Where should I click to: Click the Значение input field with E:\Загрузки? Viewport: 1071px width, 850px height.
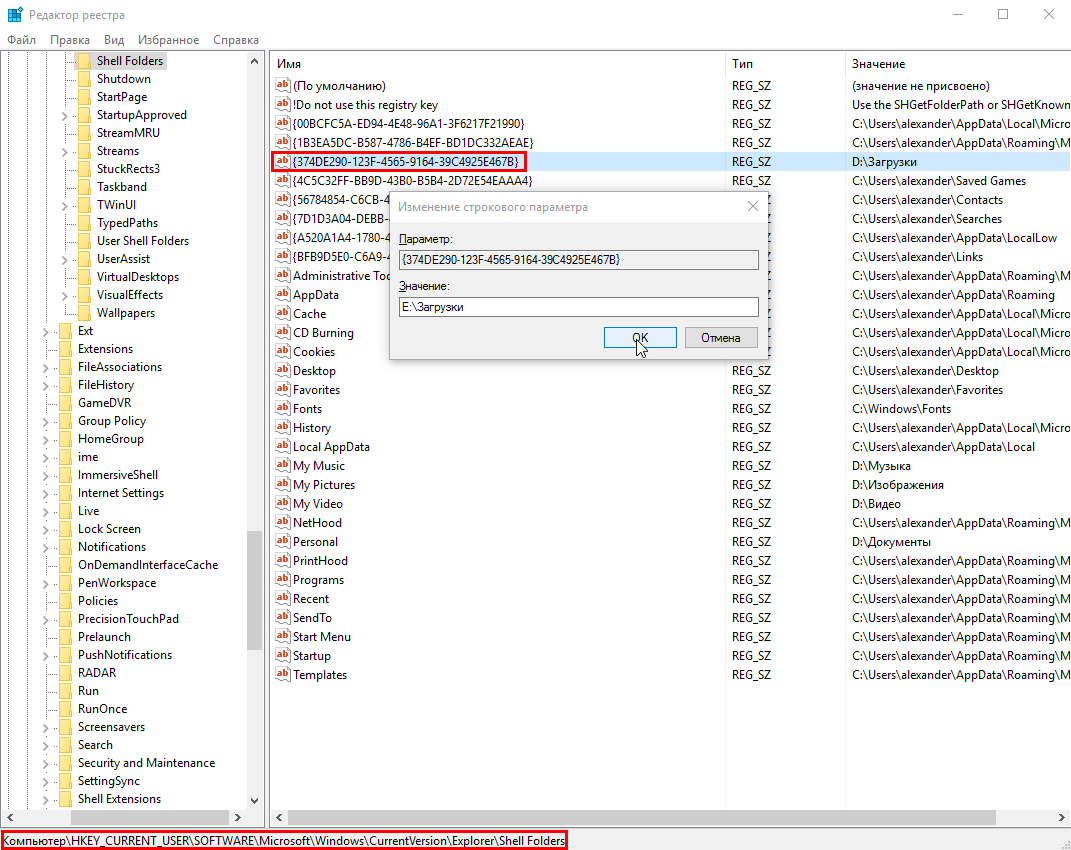pyautogui.click(x=578, y=307)
